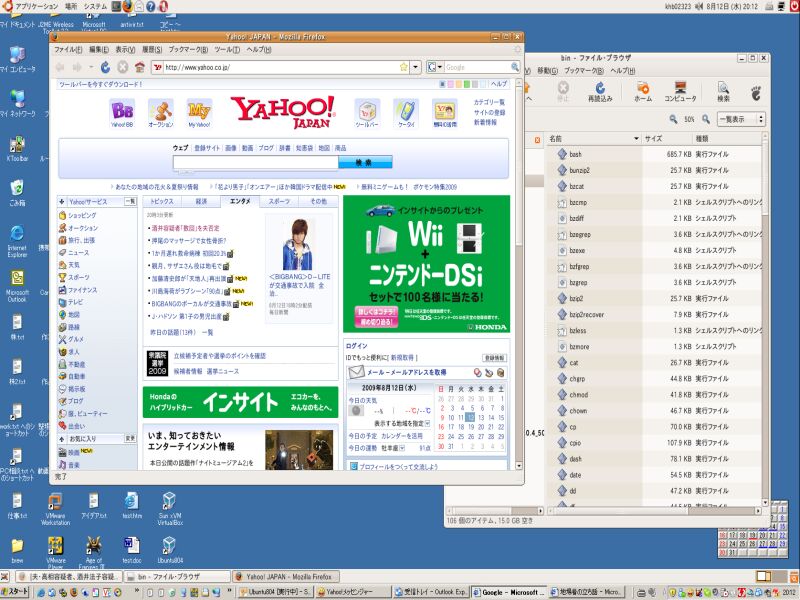Viewport: 800px width, 600px height.
Task: Select the bzip2recover file row
Action: click(655, 314)
